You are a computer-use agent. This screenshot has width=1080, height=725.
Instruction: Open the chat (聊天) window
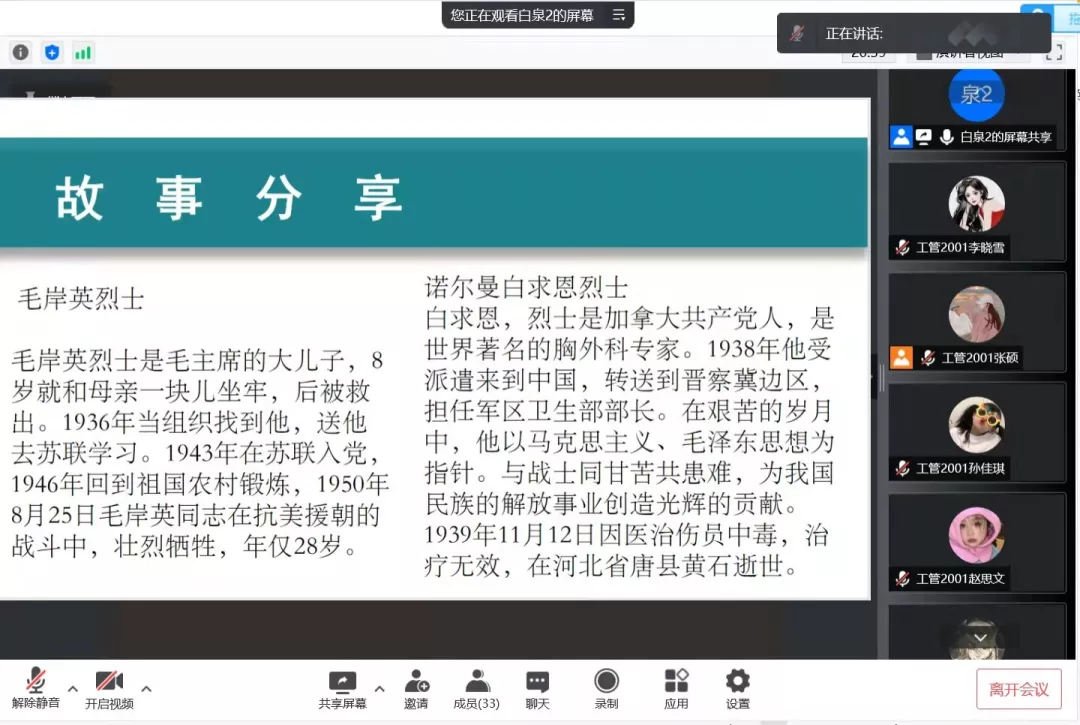pos(538,688)
